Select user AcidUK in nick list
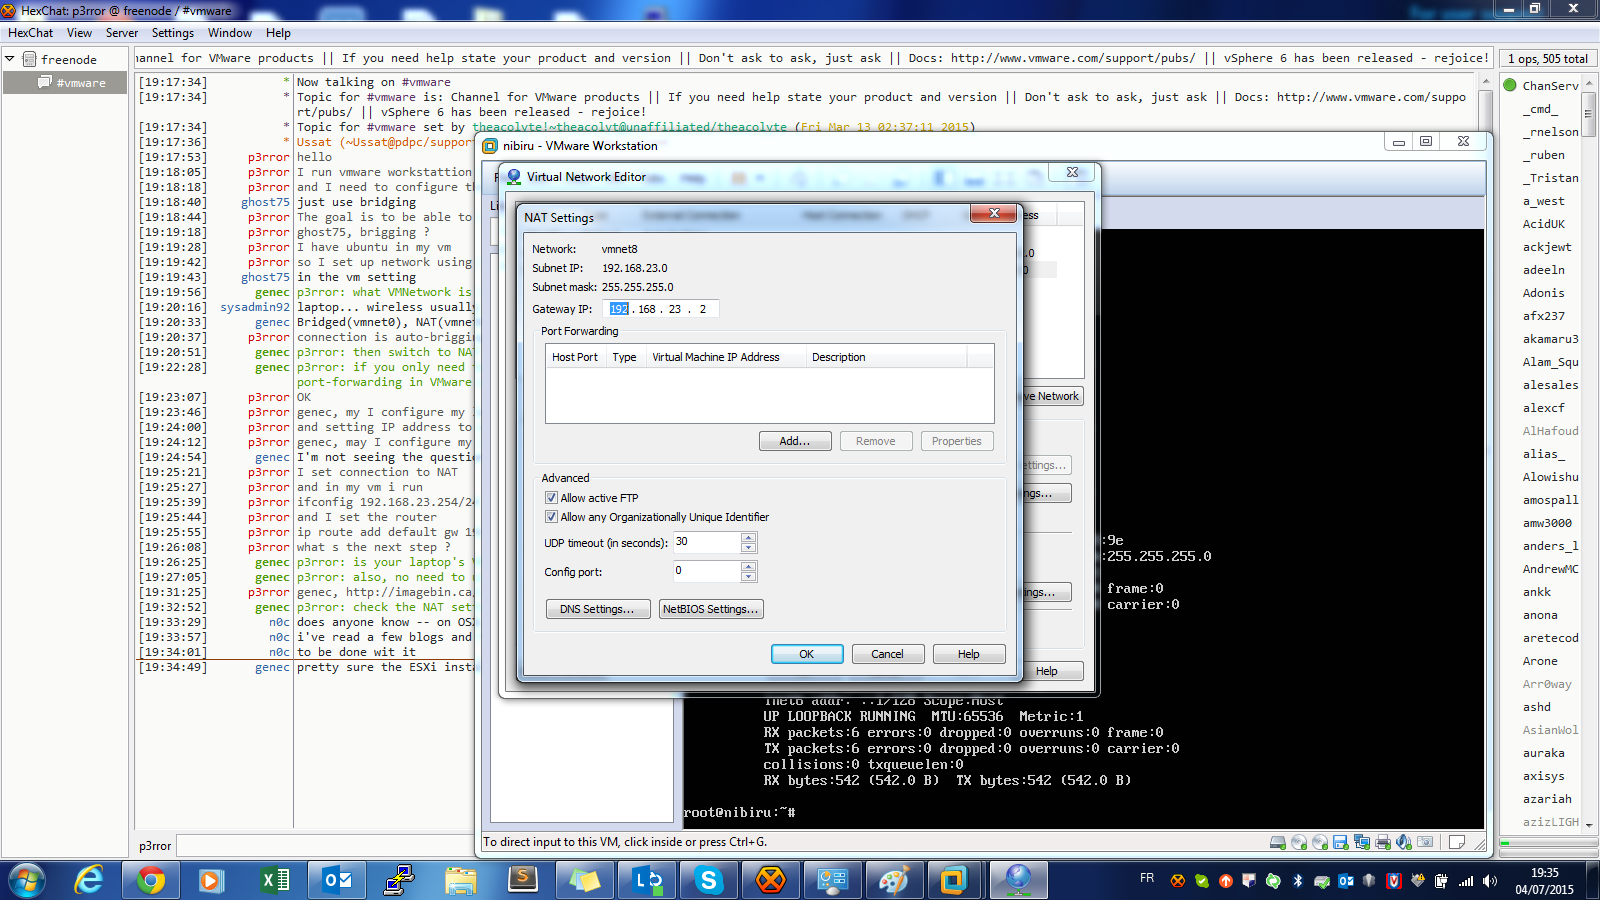Image resolution: width=1600 pixels, height=900 pixels. click(1543, 224)
